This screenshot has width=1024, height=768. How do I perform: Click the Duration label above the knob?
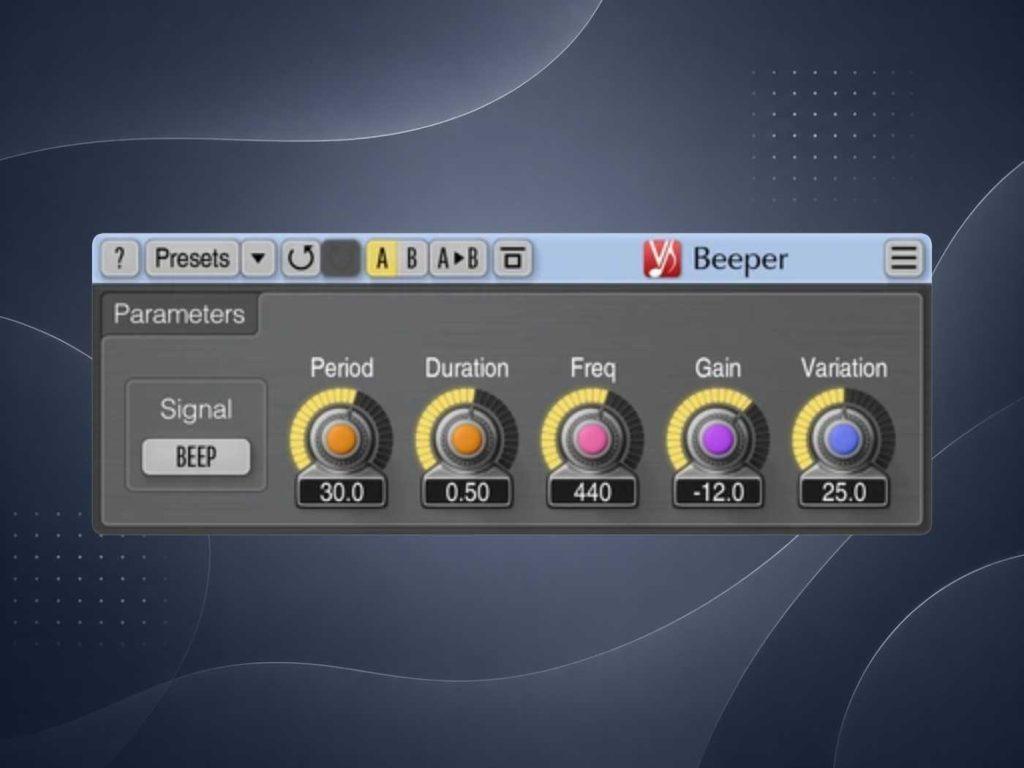[467, 368]
